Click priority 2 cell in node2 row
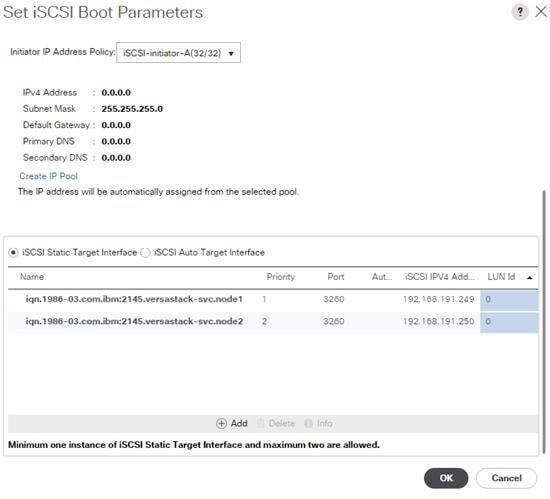This screenshot has width=550, height=499. [x=264, y=321]
